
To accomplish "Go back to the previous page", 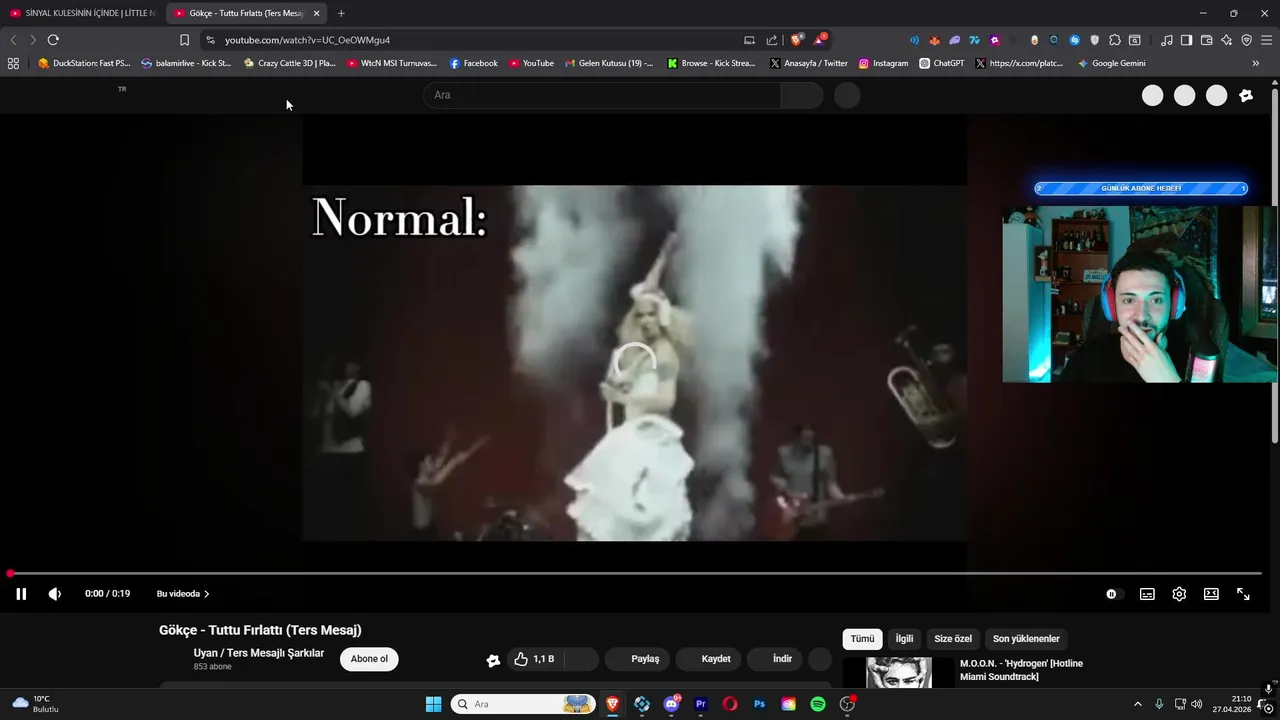I will tap(13, 40).
